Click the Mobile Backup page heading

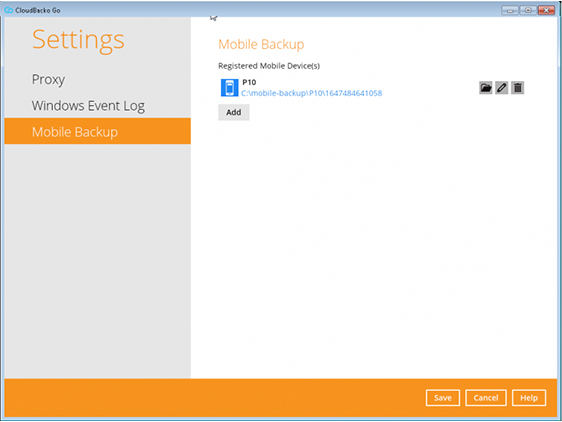(261, 44)
